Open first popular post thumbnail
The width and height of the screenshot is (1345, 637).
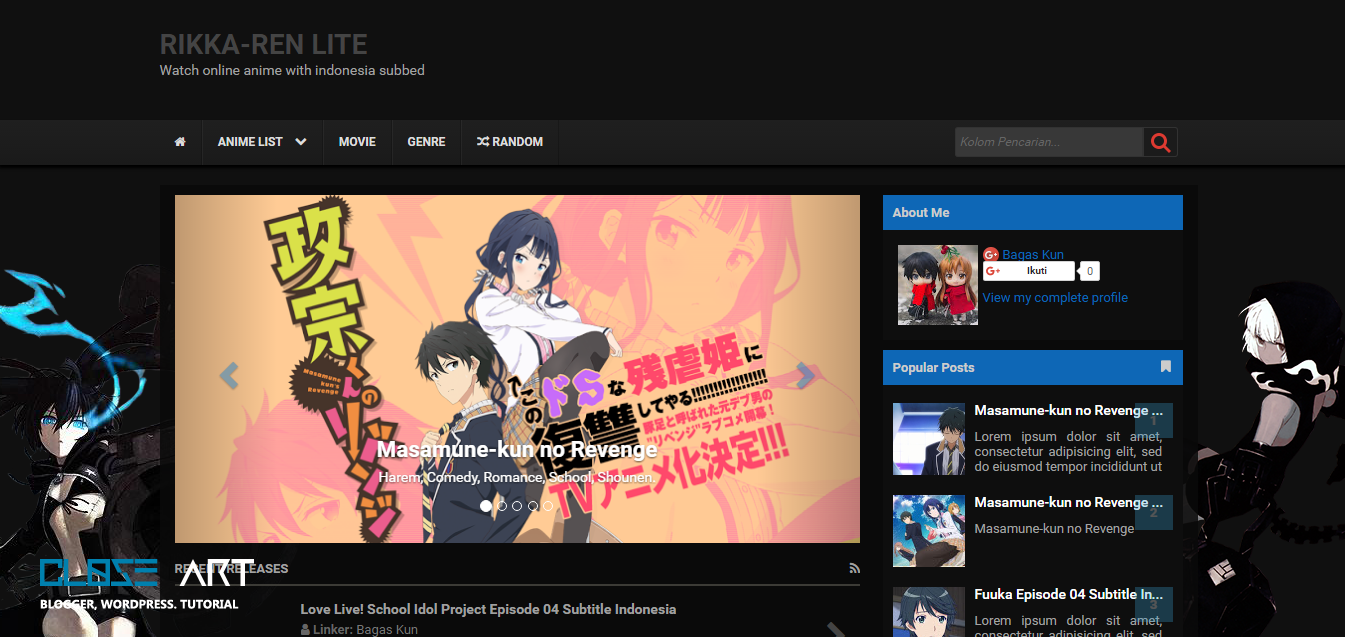pos(929,439)
